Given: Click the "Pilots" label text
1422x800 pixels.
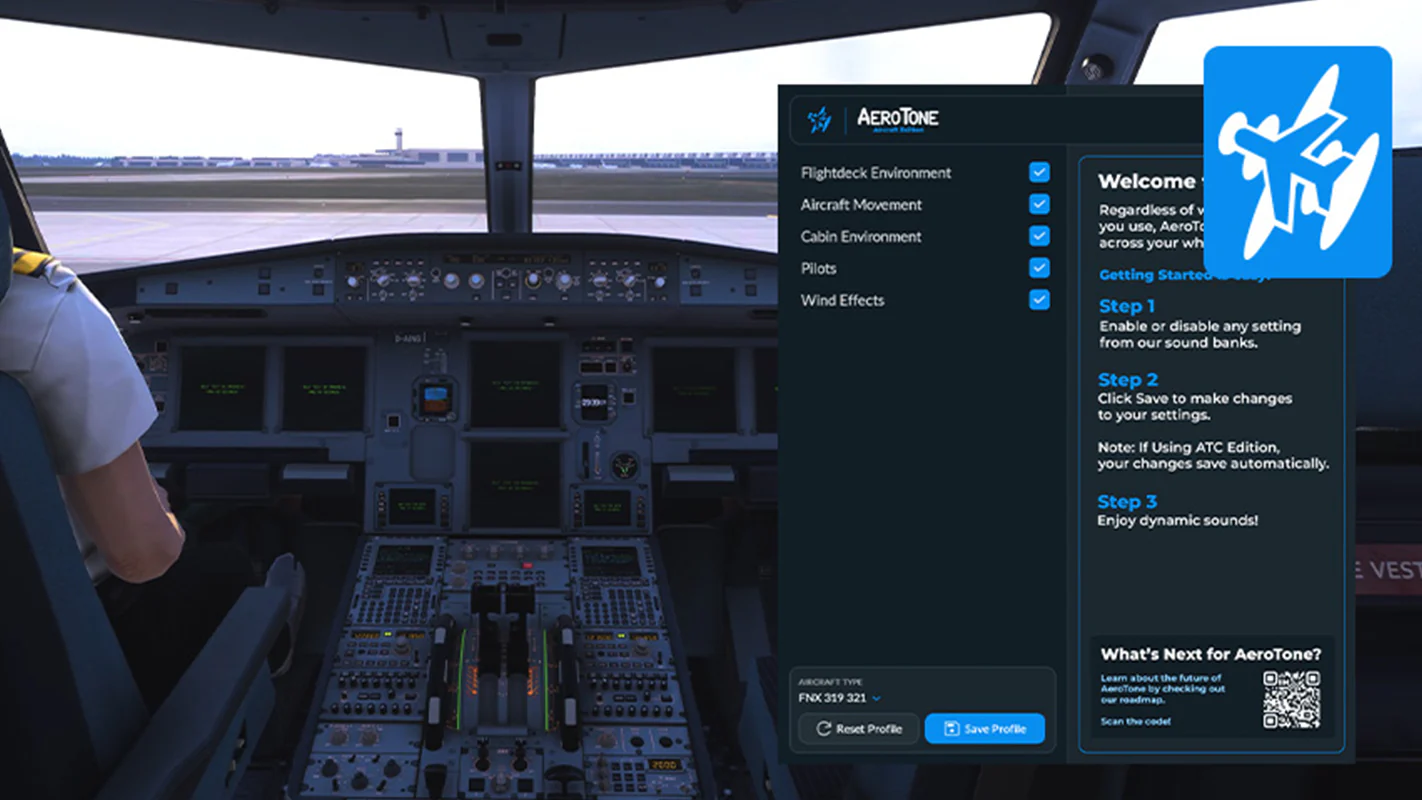Looking at the screenshot, I should pyautogui.click(x=818, y=269).
